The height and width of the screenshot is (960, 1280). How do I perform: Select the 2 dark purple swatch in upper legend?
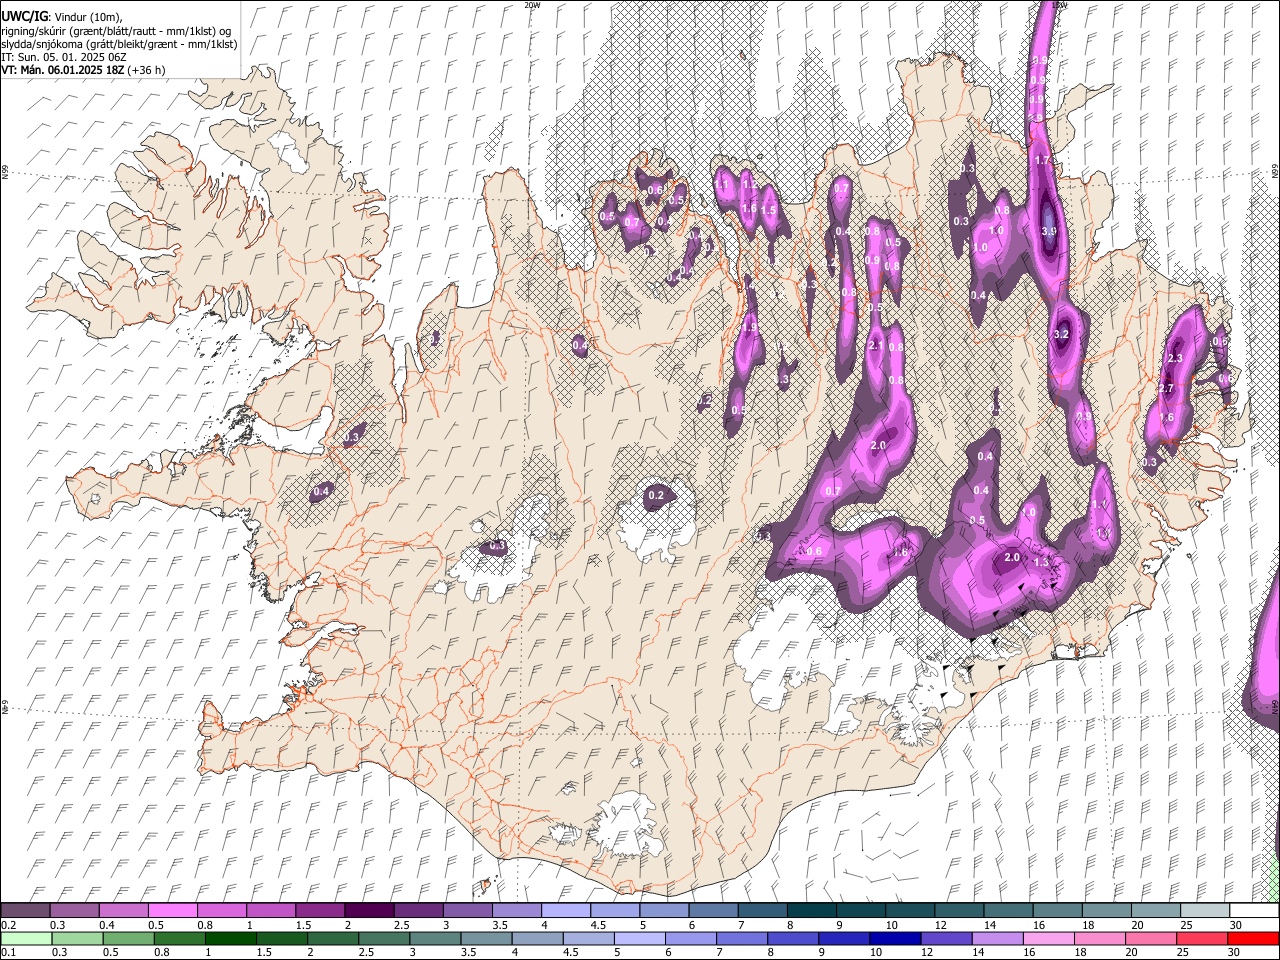point(369,911)
